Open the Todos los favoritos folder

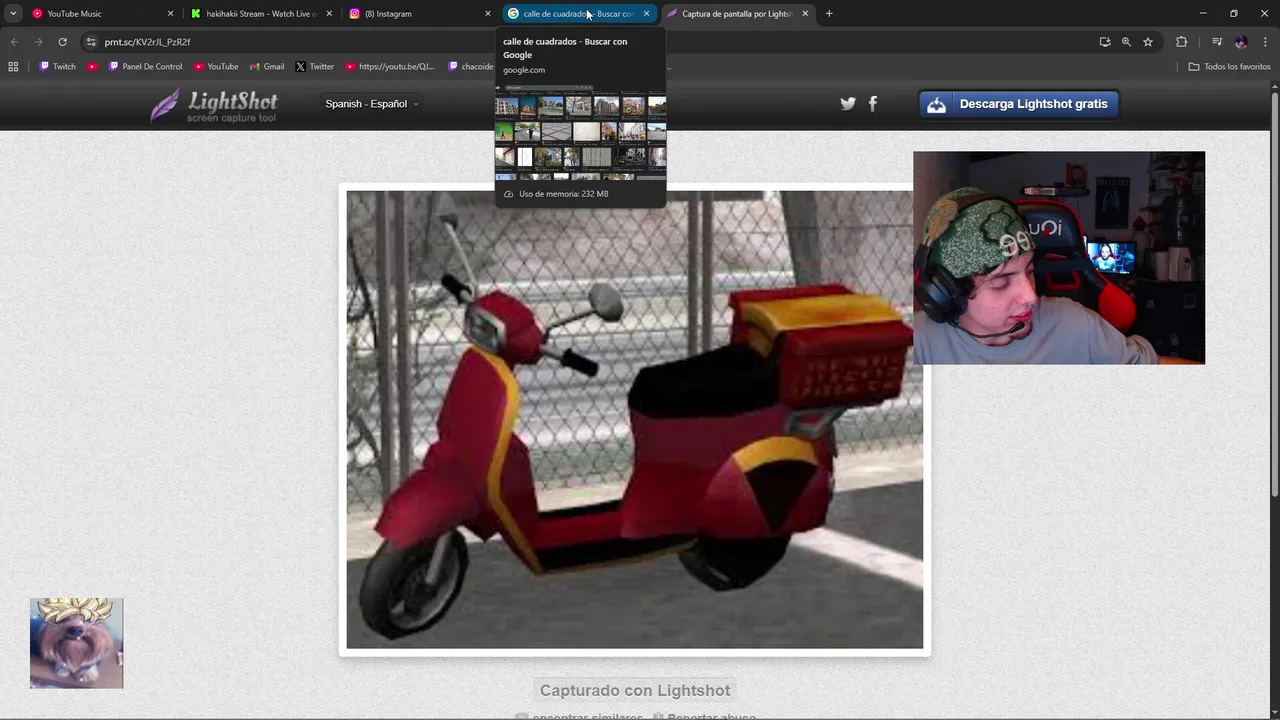[1229, 67]
